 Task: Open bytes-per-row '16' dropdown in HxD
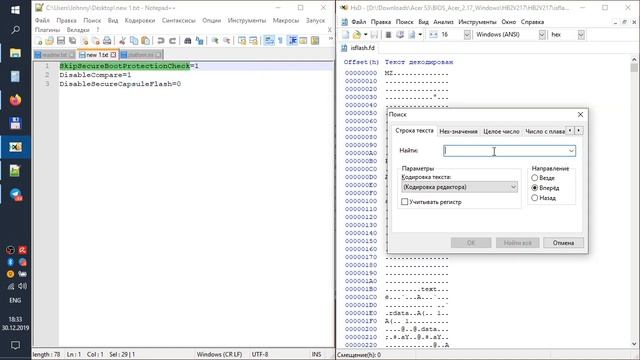click(x=467, y=35)
